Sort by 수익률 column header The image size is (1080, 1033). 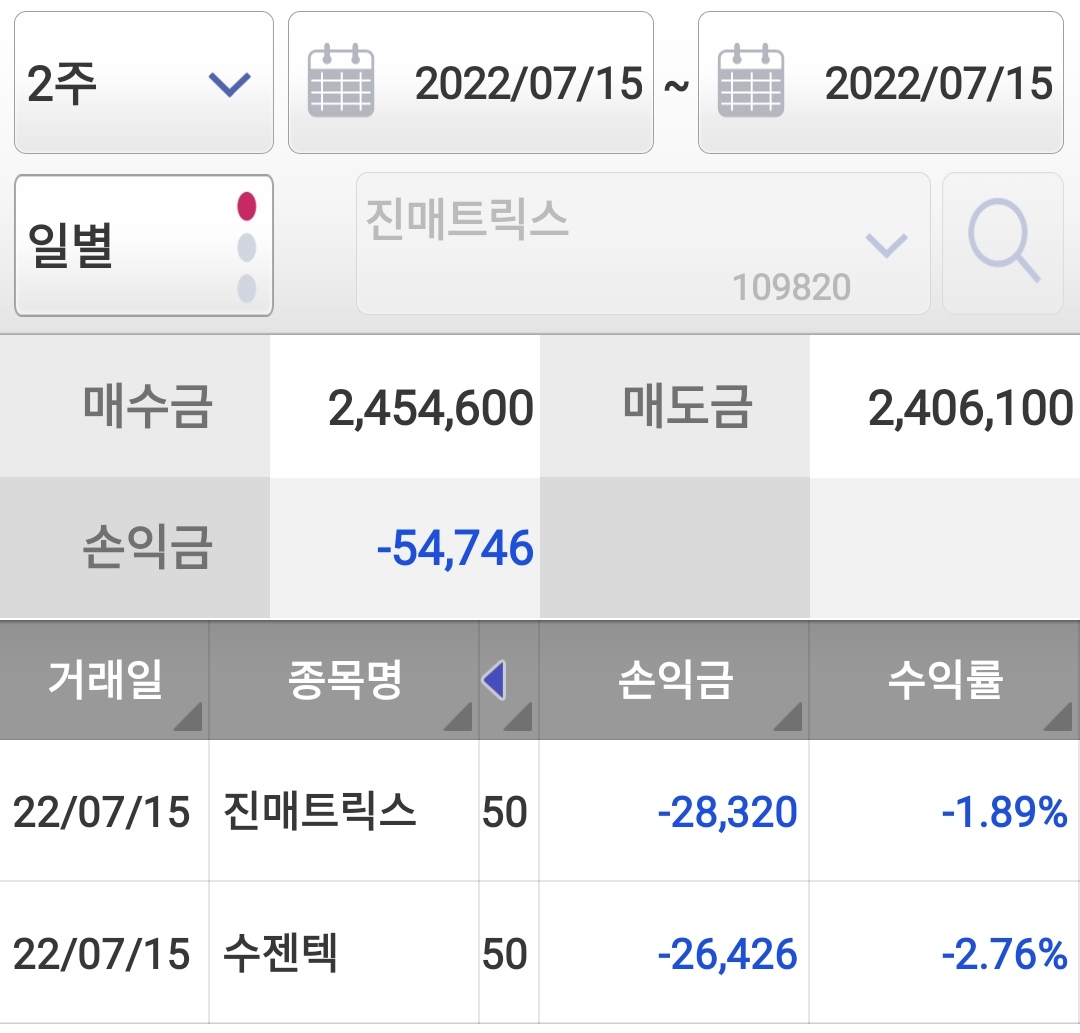(944, 679)
